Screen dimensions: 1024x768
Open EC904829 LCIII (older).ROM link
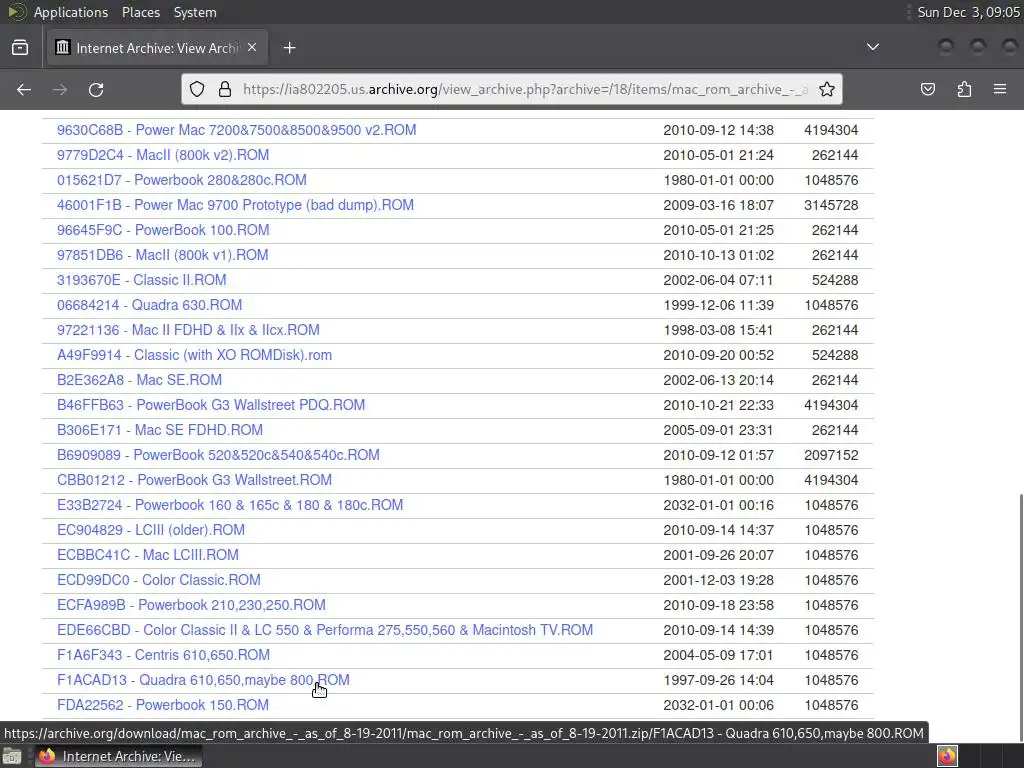click(x=151, y=530)
